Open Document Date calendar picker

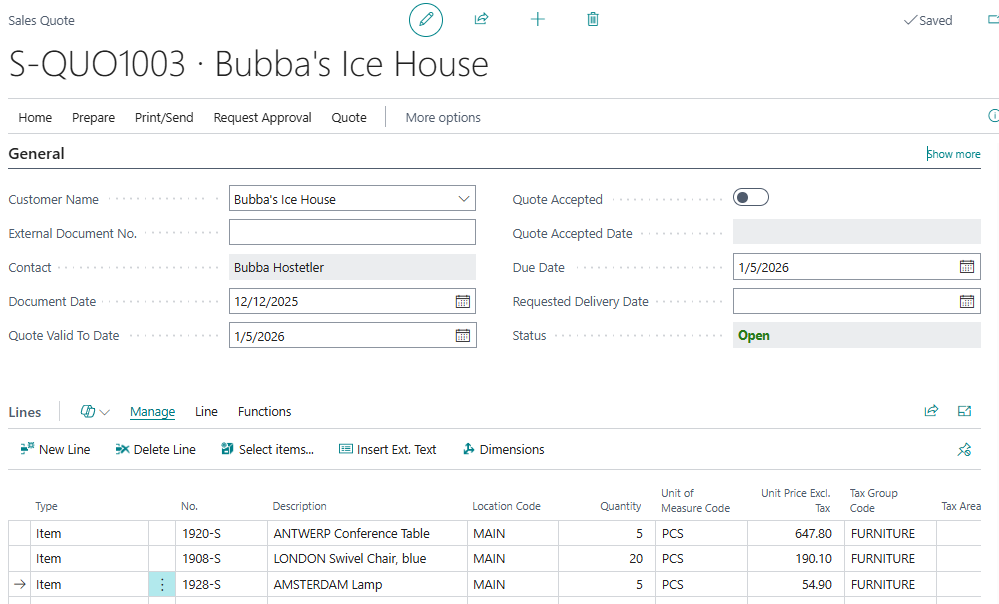[x=463, y=301]
